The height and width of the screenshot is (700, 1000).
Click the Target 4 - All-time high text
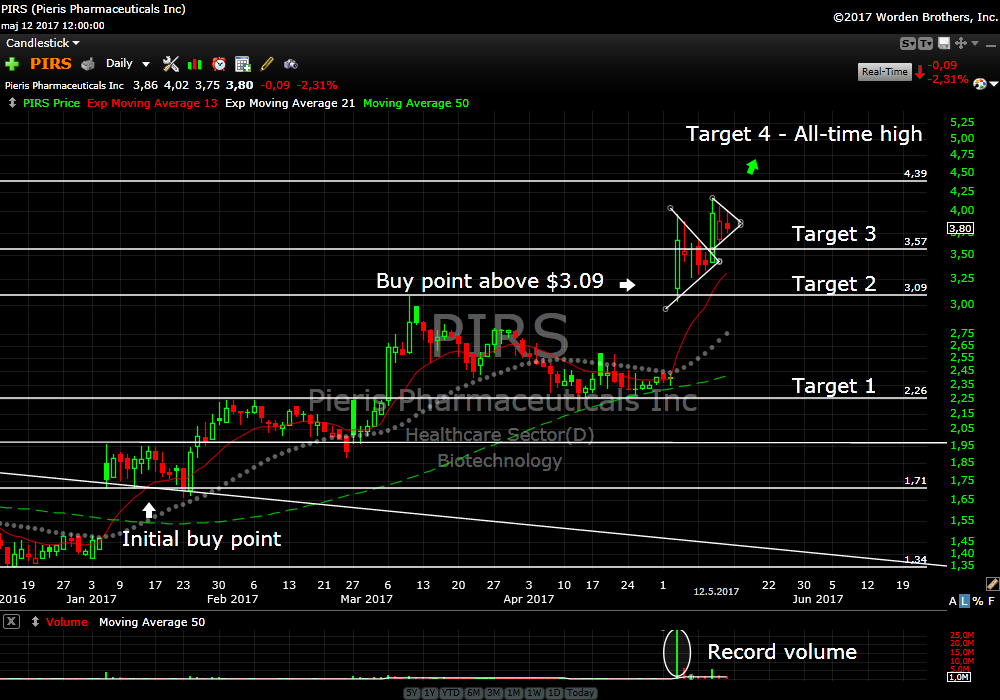point(804,134)
